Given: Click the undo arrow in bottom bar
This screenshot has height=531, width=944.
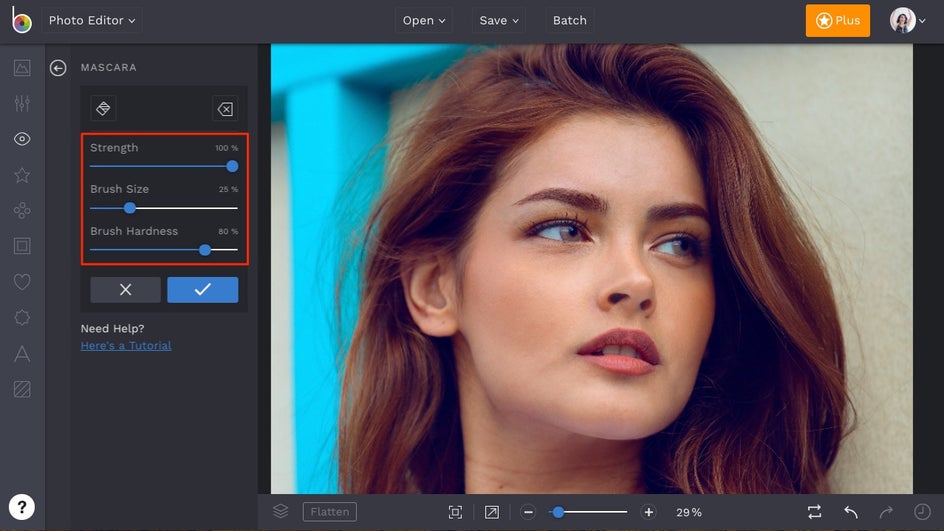Looking at the screenshot, I should tap(851, 512).
